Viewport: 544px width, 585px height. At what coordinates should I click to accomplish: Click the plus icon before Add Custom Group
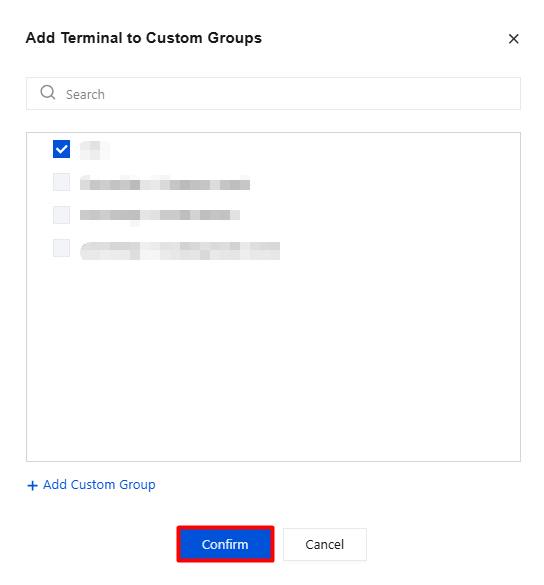32,485
